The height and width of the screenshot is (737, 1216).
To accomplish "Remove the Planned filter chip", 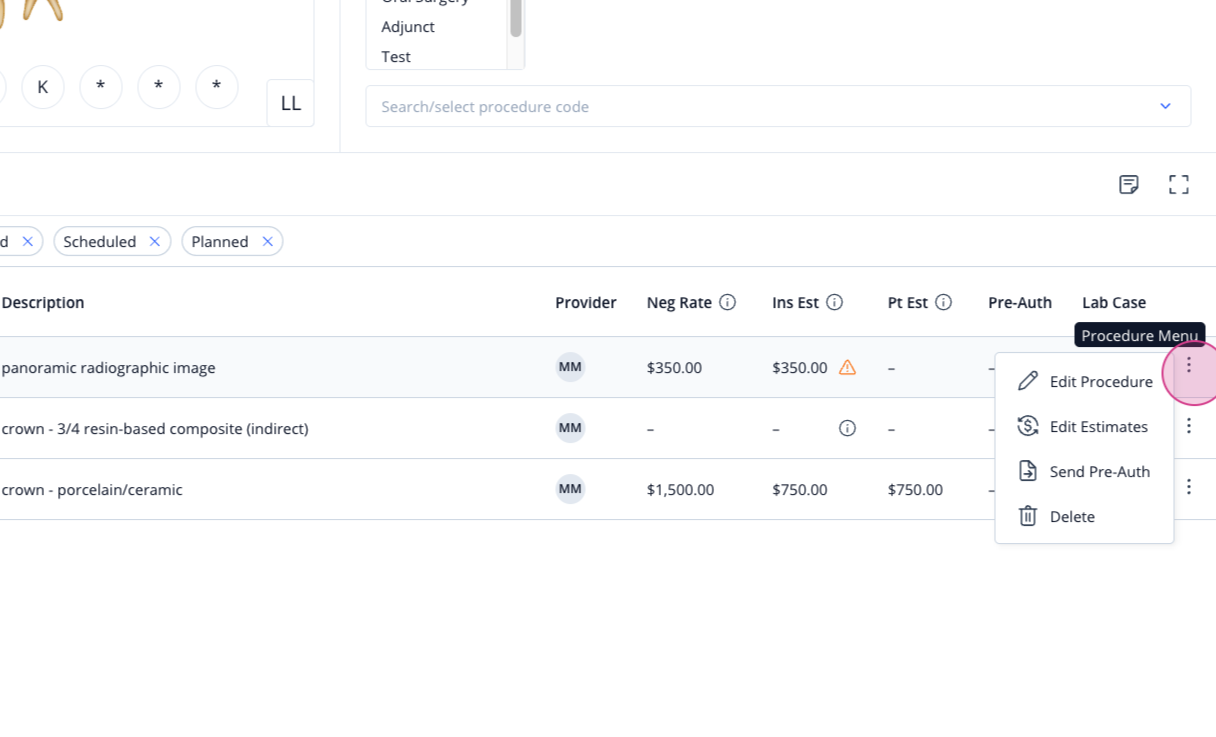I will 267,241.
